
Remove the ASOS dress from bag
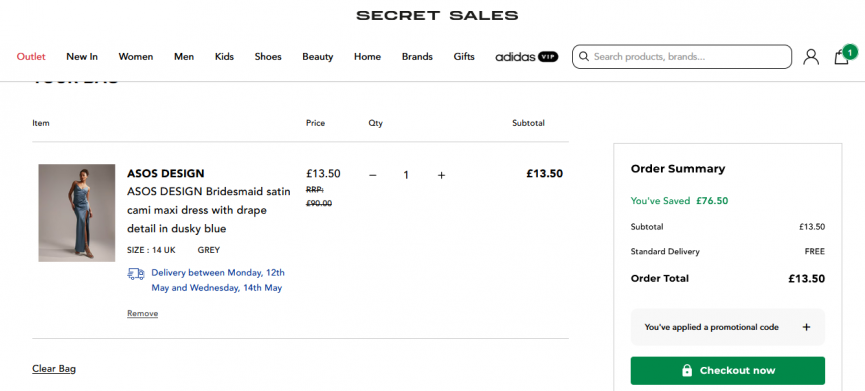click(x=142, y=313)
